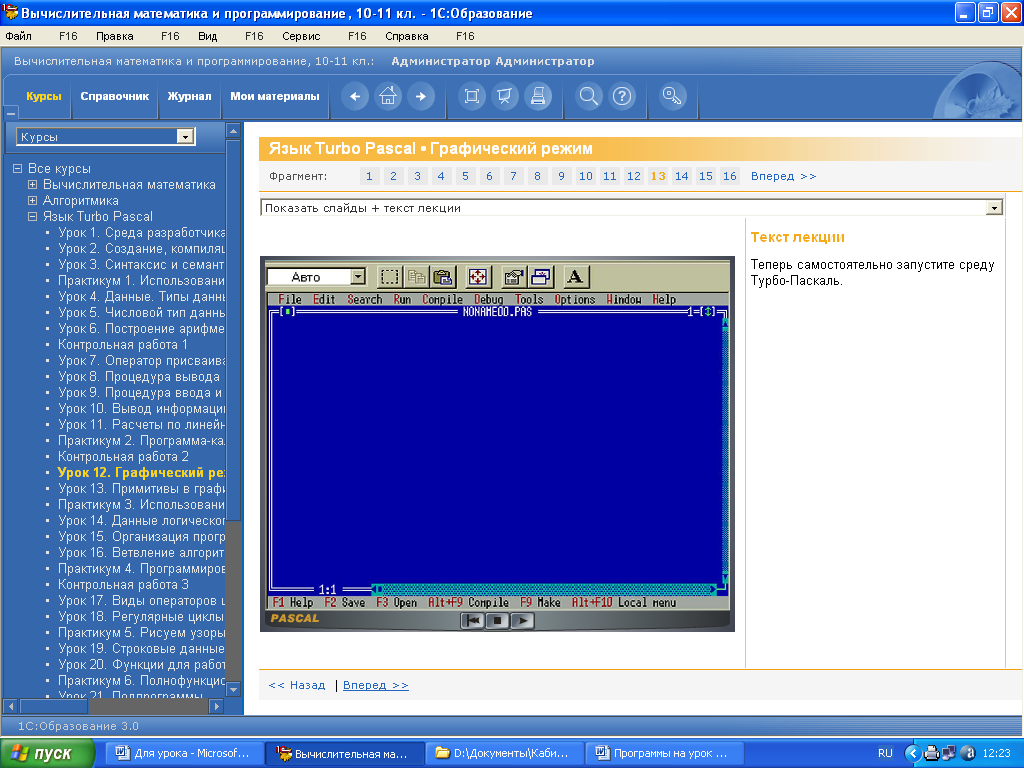Open the Авто font size dropdown
Image resolution: width=1024 pixels, height=768 pixels.
tap(358, 277)
